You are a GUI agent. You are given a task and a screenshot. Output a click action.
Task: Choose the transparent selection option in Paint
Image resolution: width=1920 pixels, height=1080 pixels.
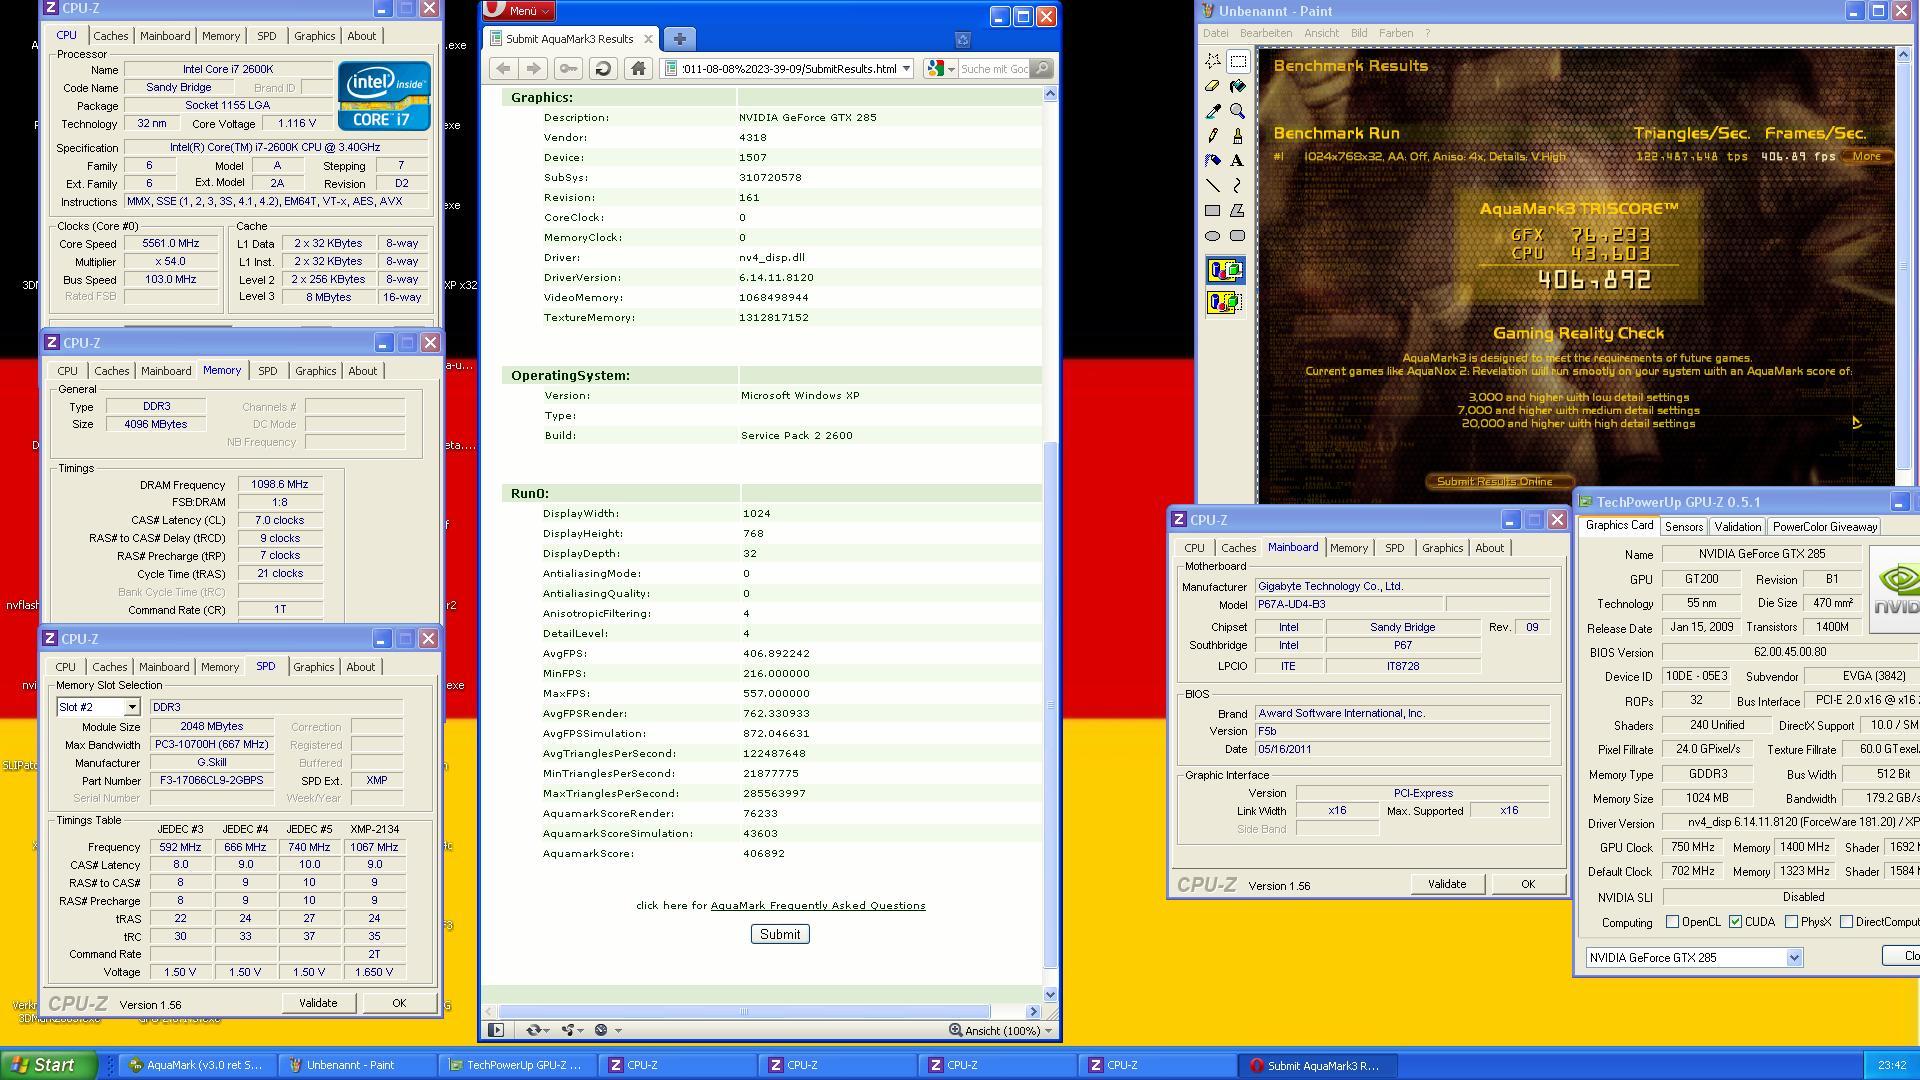click(x=1225, y=302)
